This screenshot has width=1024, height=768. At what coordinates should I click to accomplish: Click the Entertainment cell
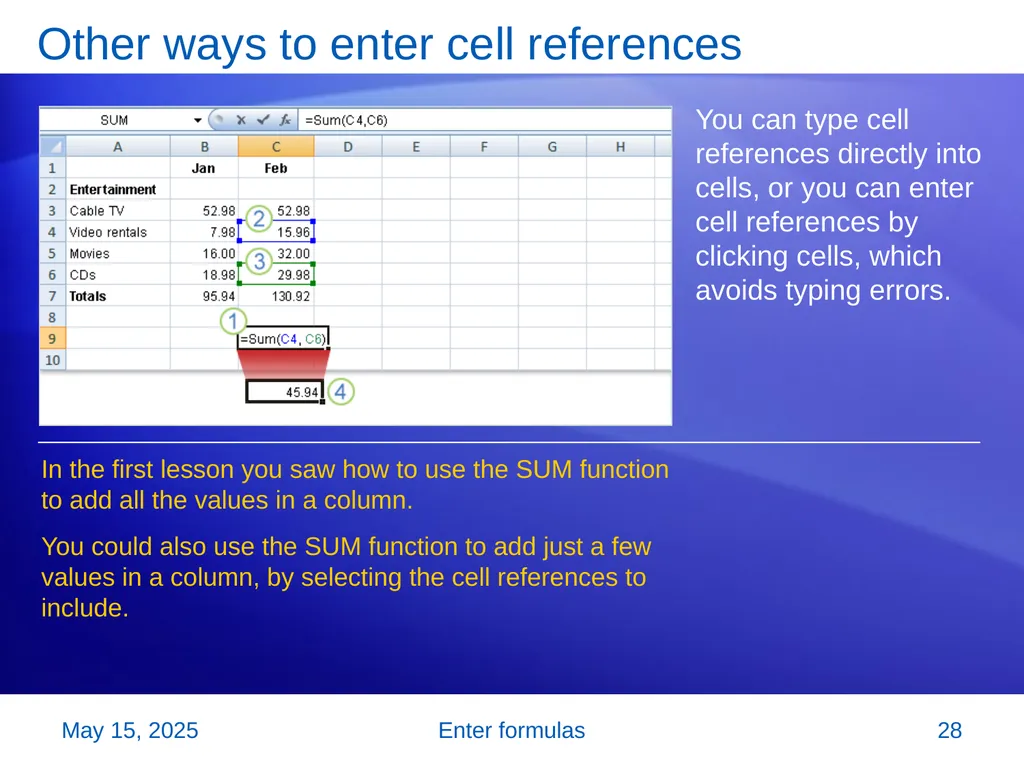tap(118, 189)
